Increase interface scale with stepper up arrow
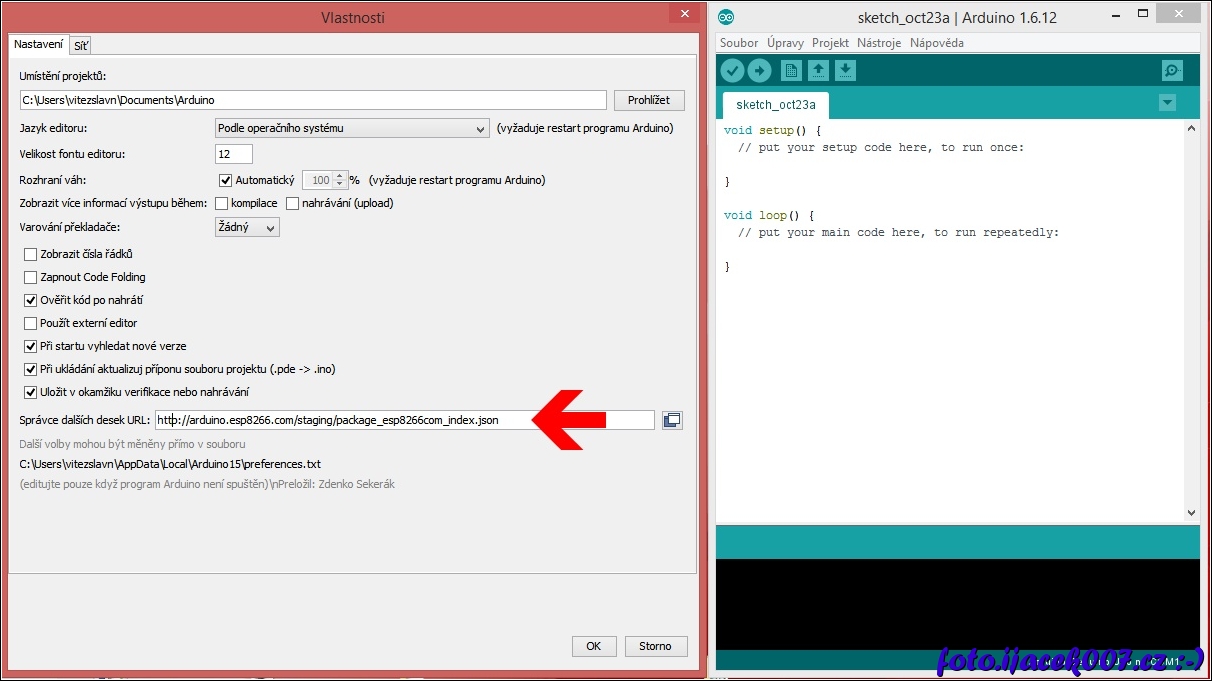The width and height of the screenshot is (1212, 681). [x=340, y=176]
